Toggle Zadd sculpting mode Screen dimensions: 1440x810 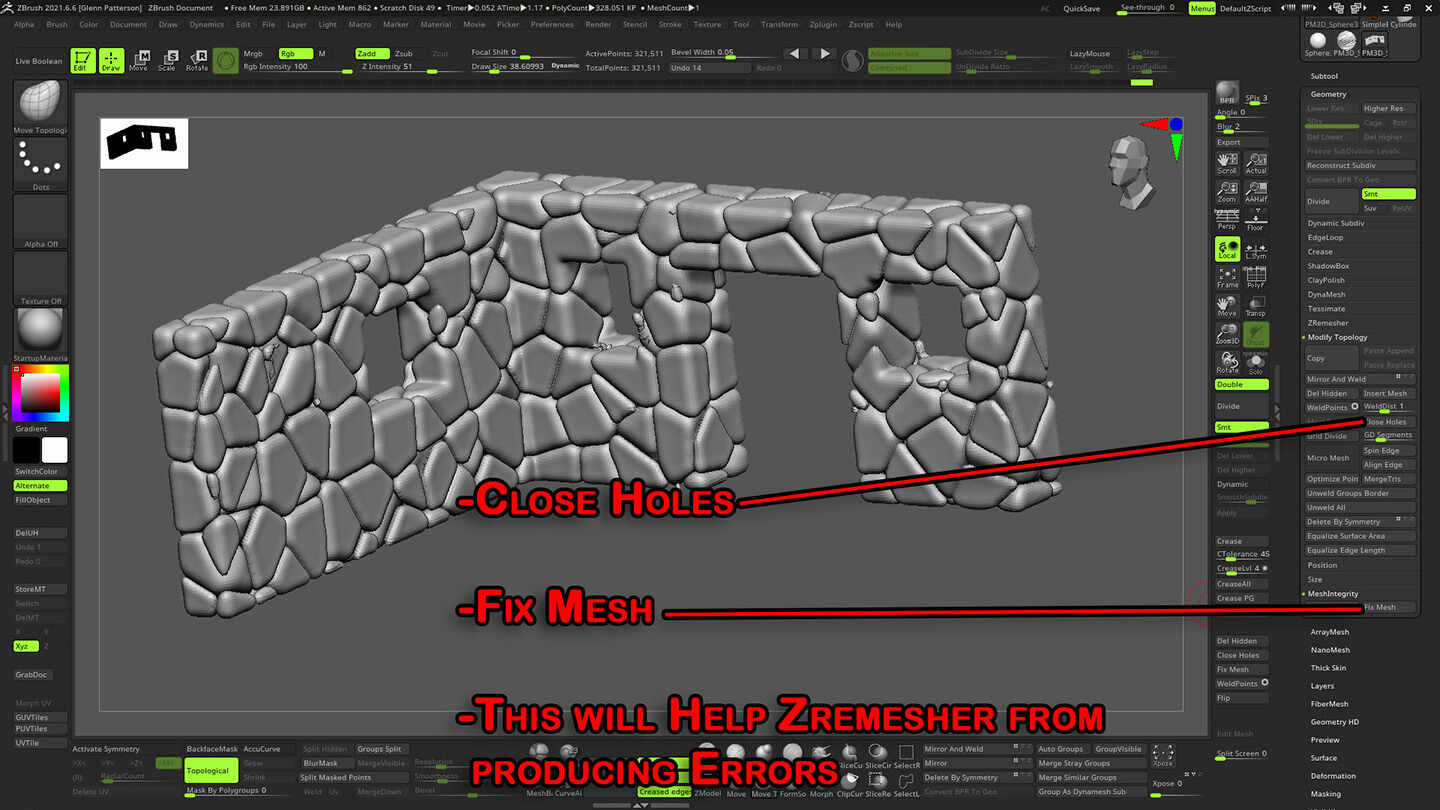pos(371,54)
